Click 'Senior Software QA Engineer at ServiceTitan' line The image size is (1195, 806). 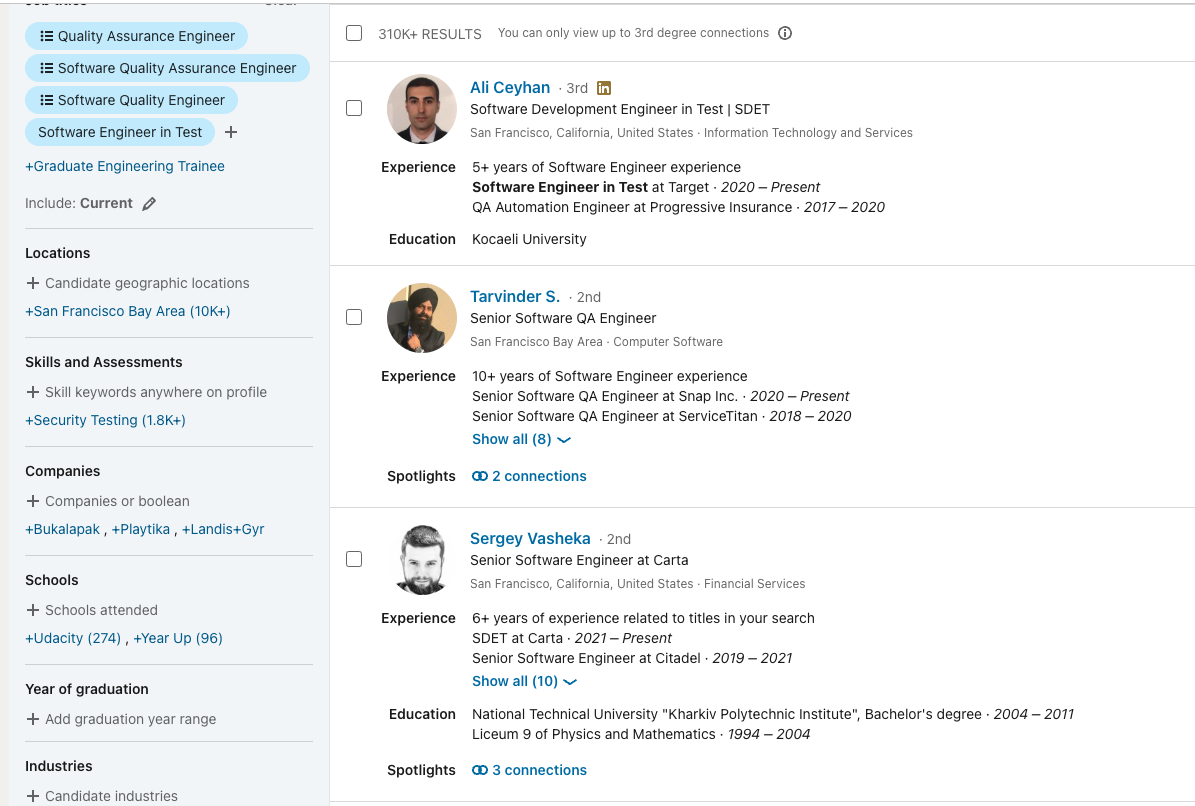coord(662,416)
